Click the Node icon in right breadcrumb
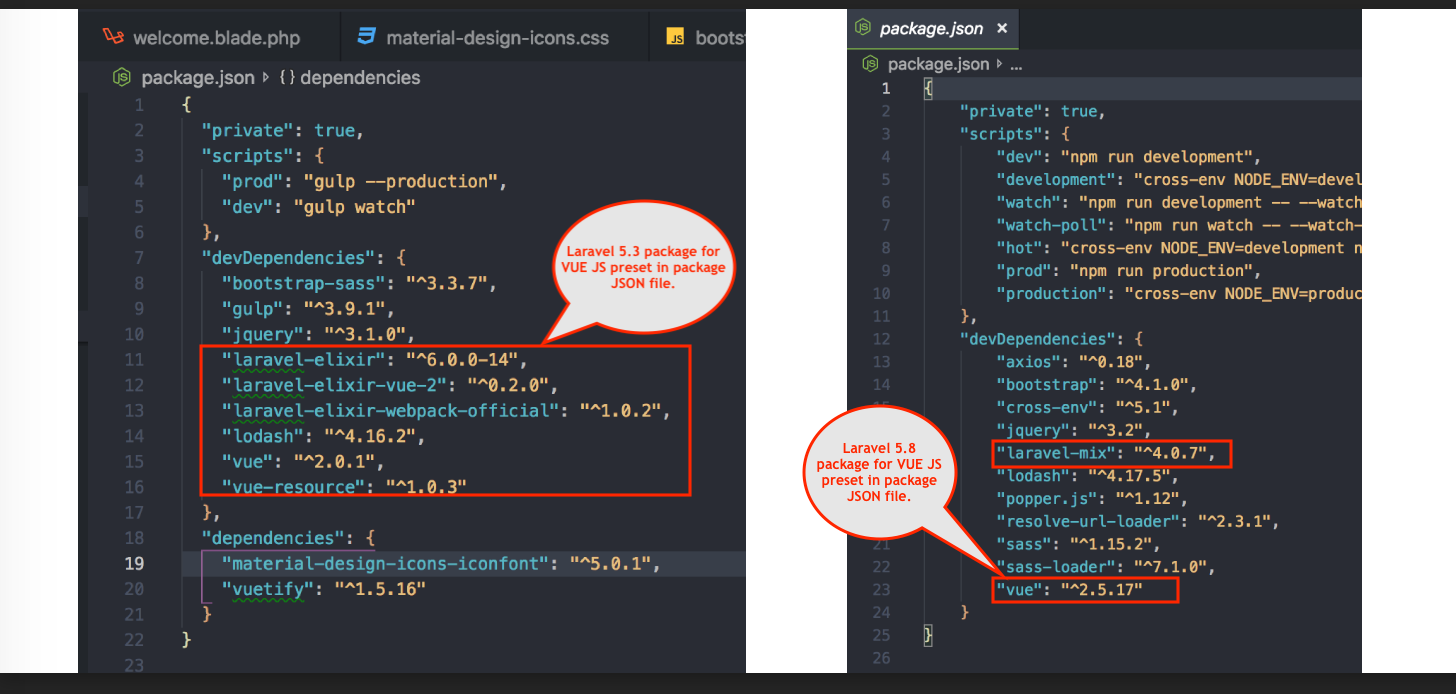This screenshot has height=694, width=1456. [871, 64]
